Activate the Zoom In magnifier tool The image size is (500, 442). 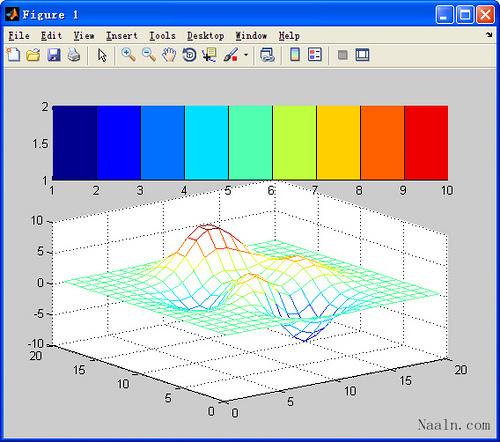[x=128, y=55]
